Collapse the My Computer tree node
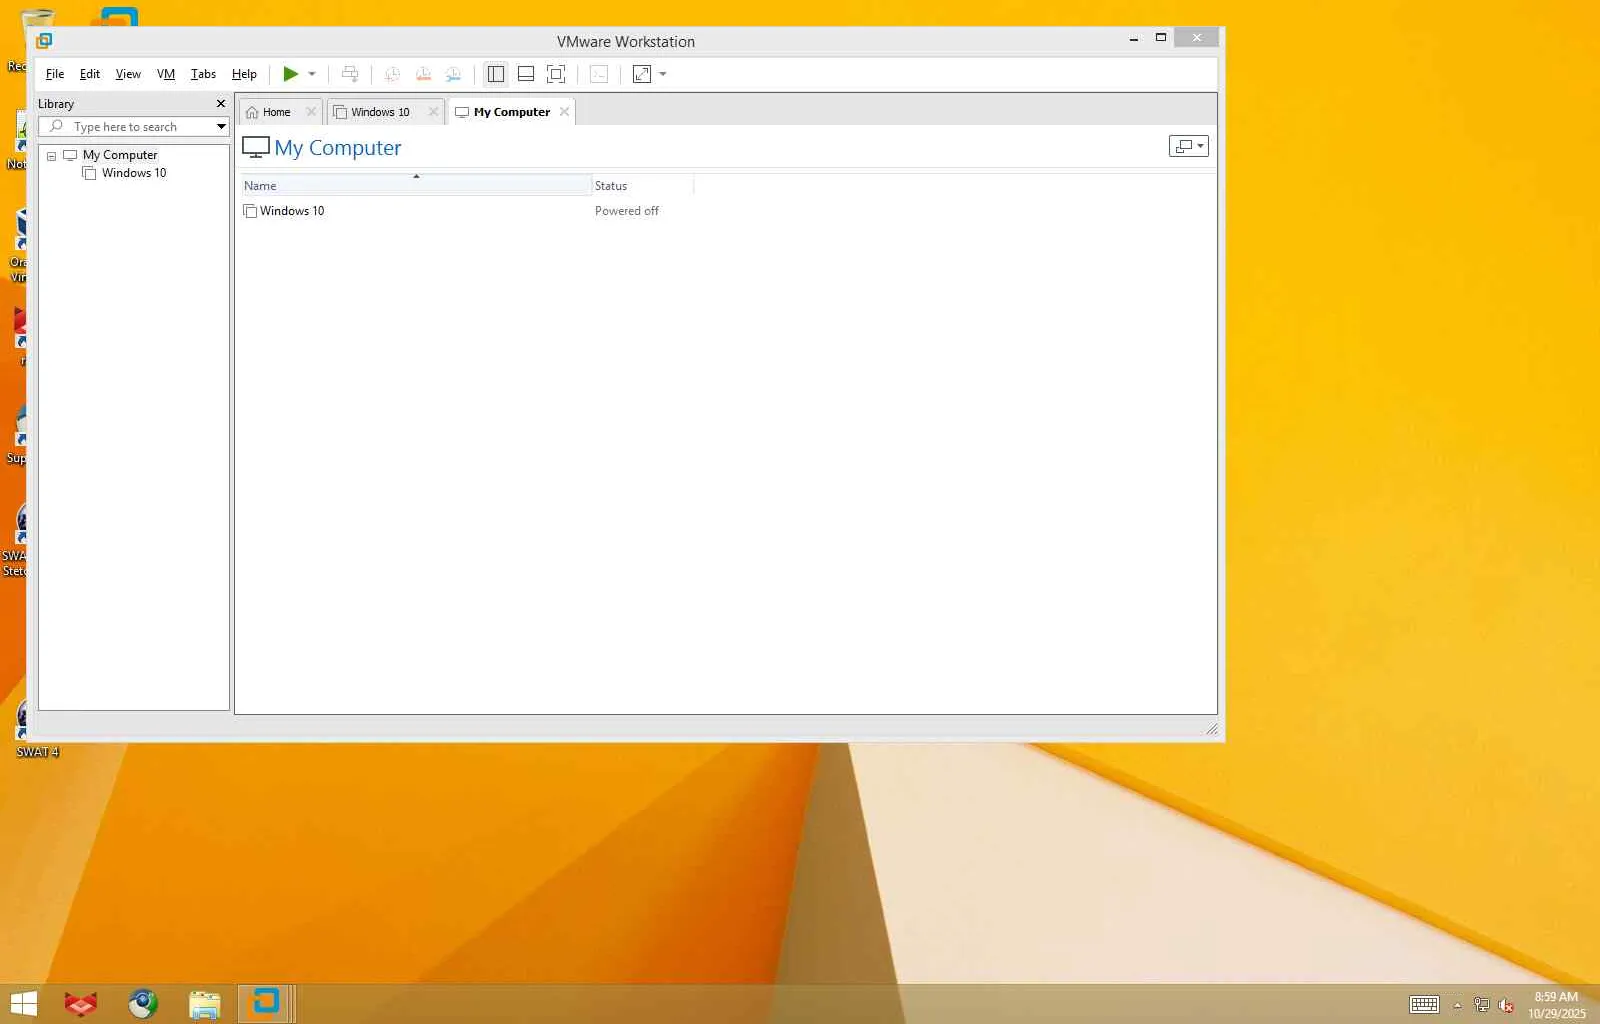Image resolution: width=1600 pixels, height=1024 pixels. 52,156
